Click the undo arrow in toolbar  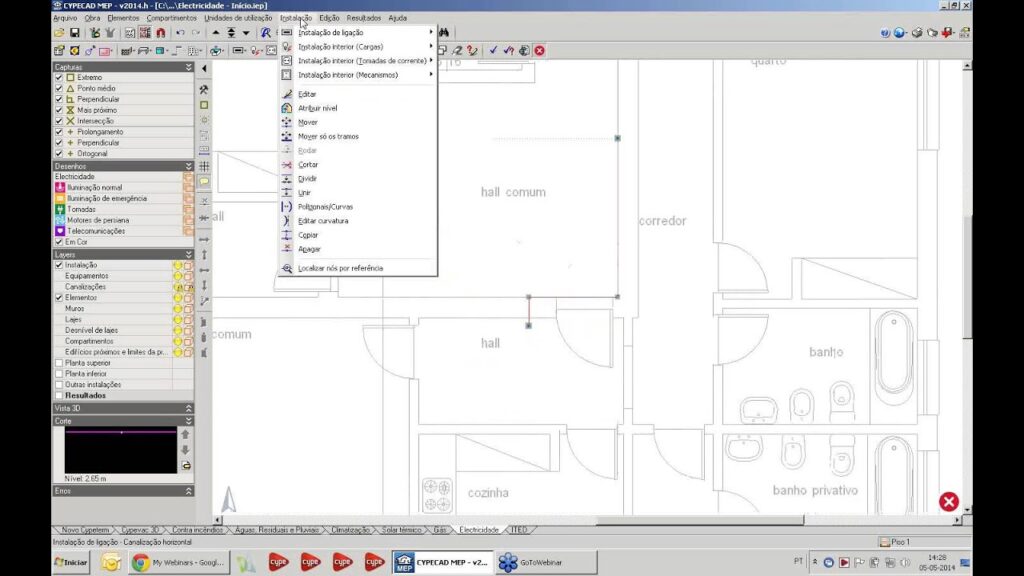180,33
